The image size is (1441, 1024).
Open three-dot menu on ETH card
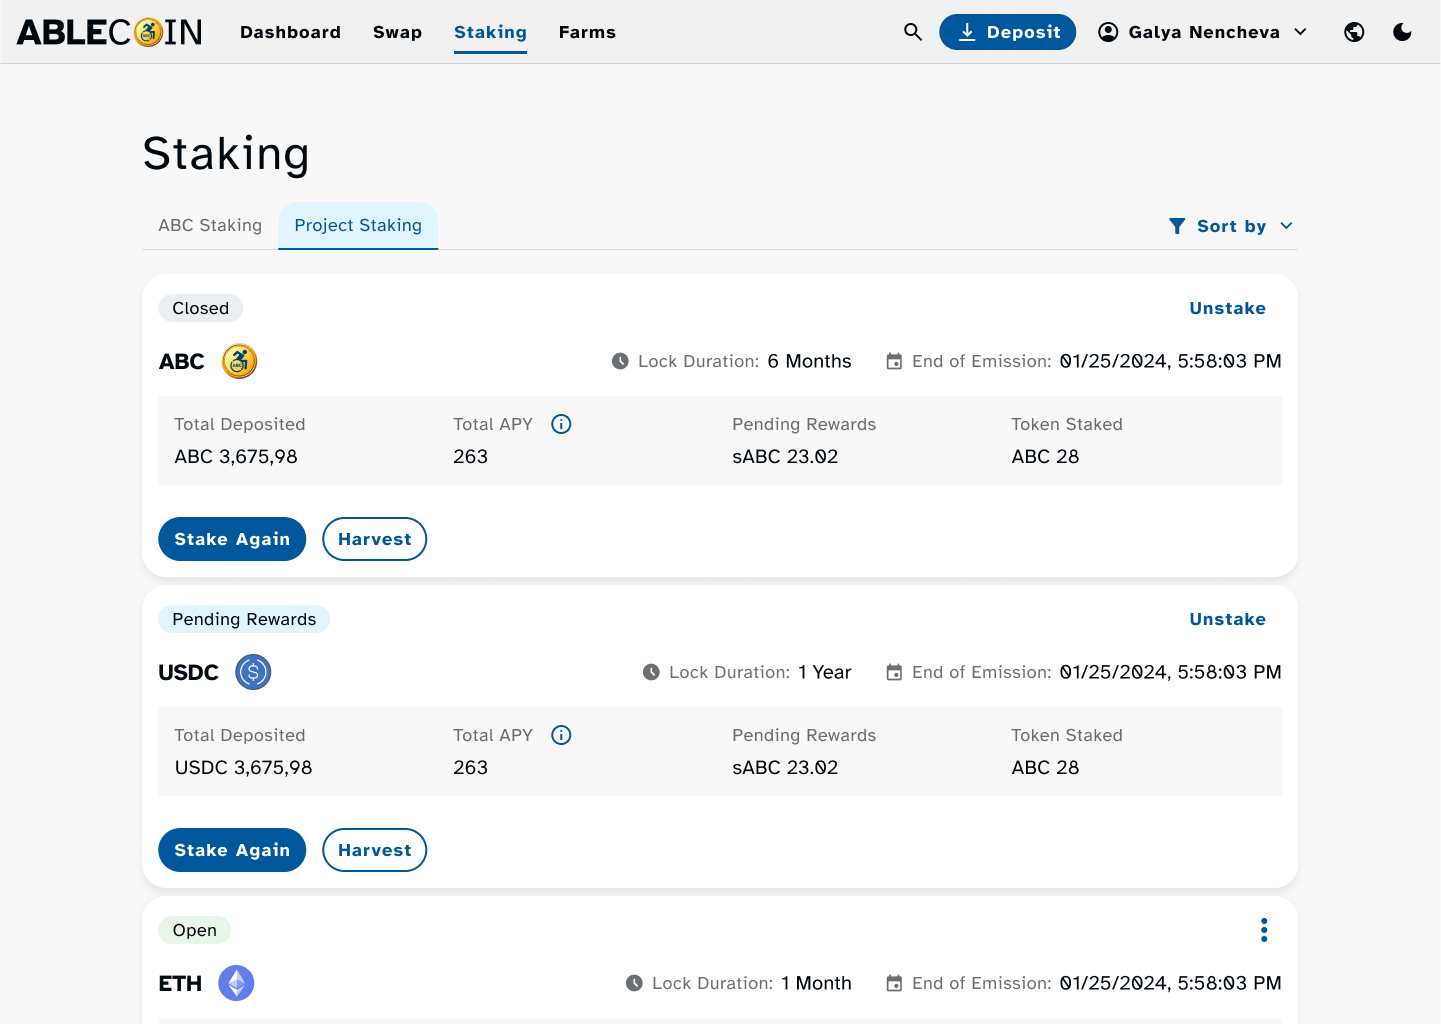[x=1264, y=930]
